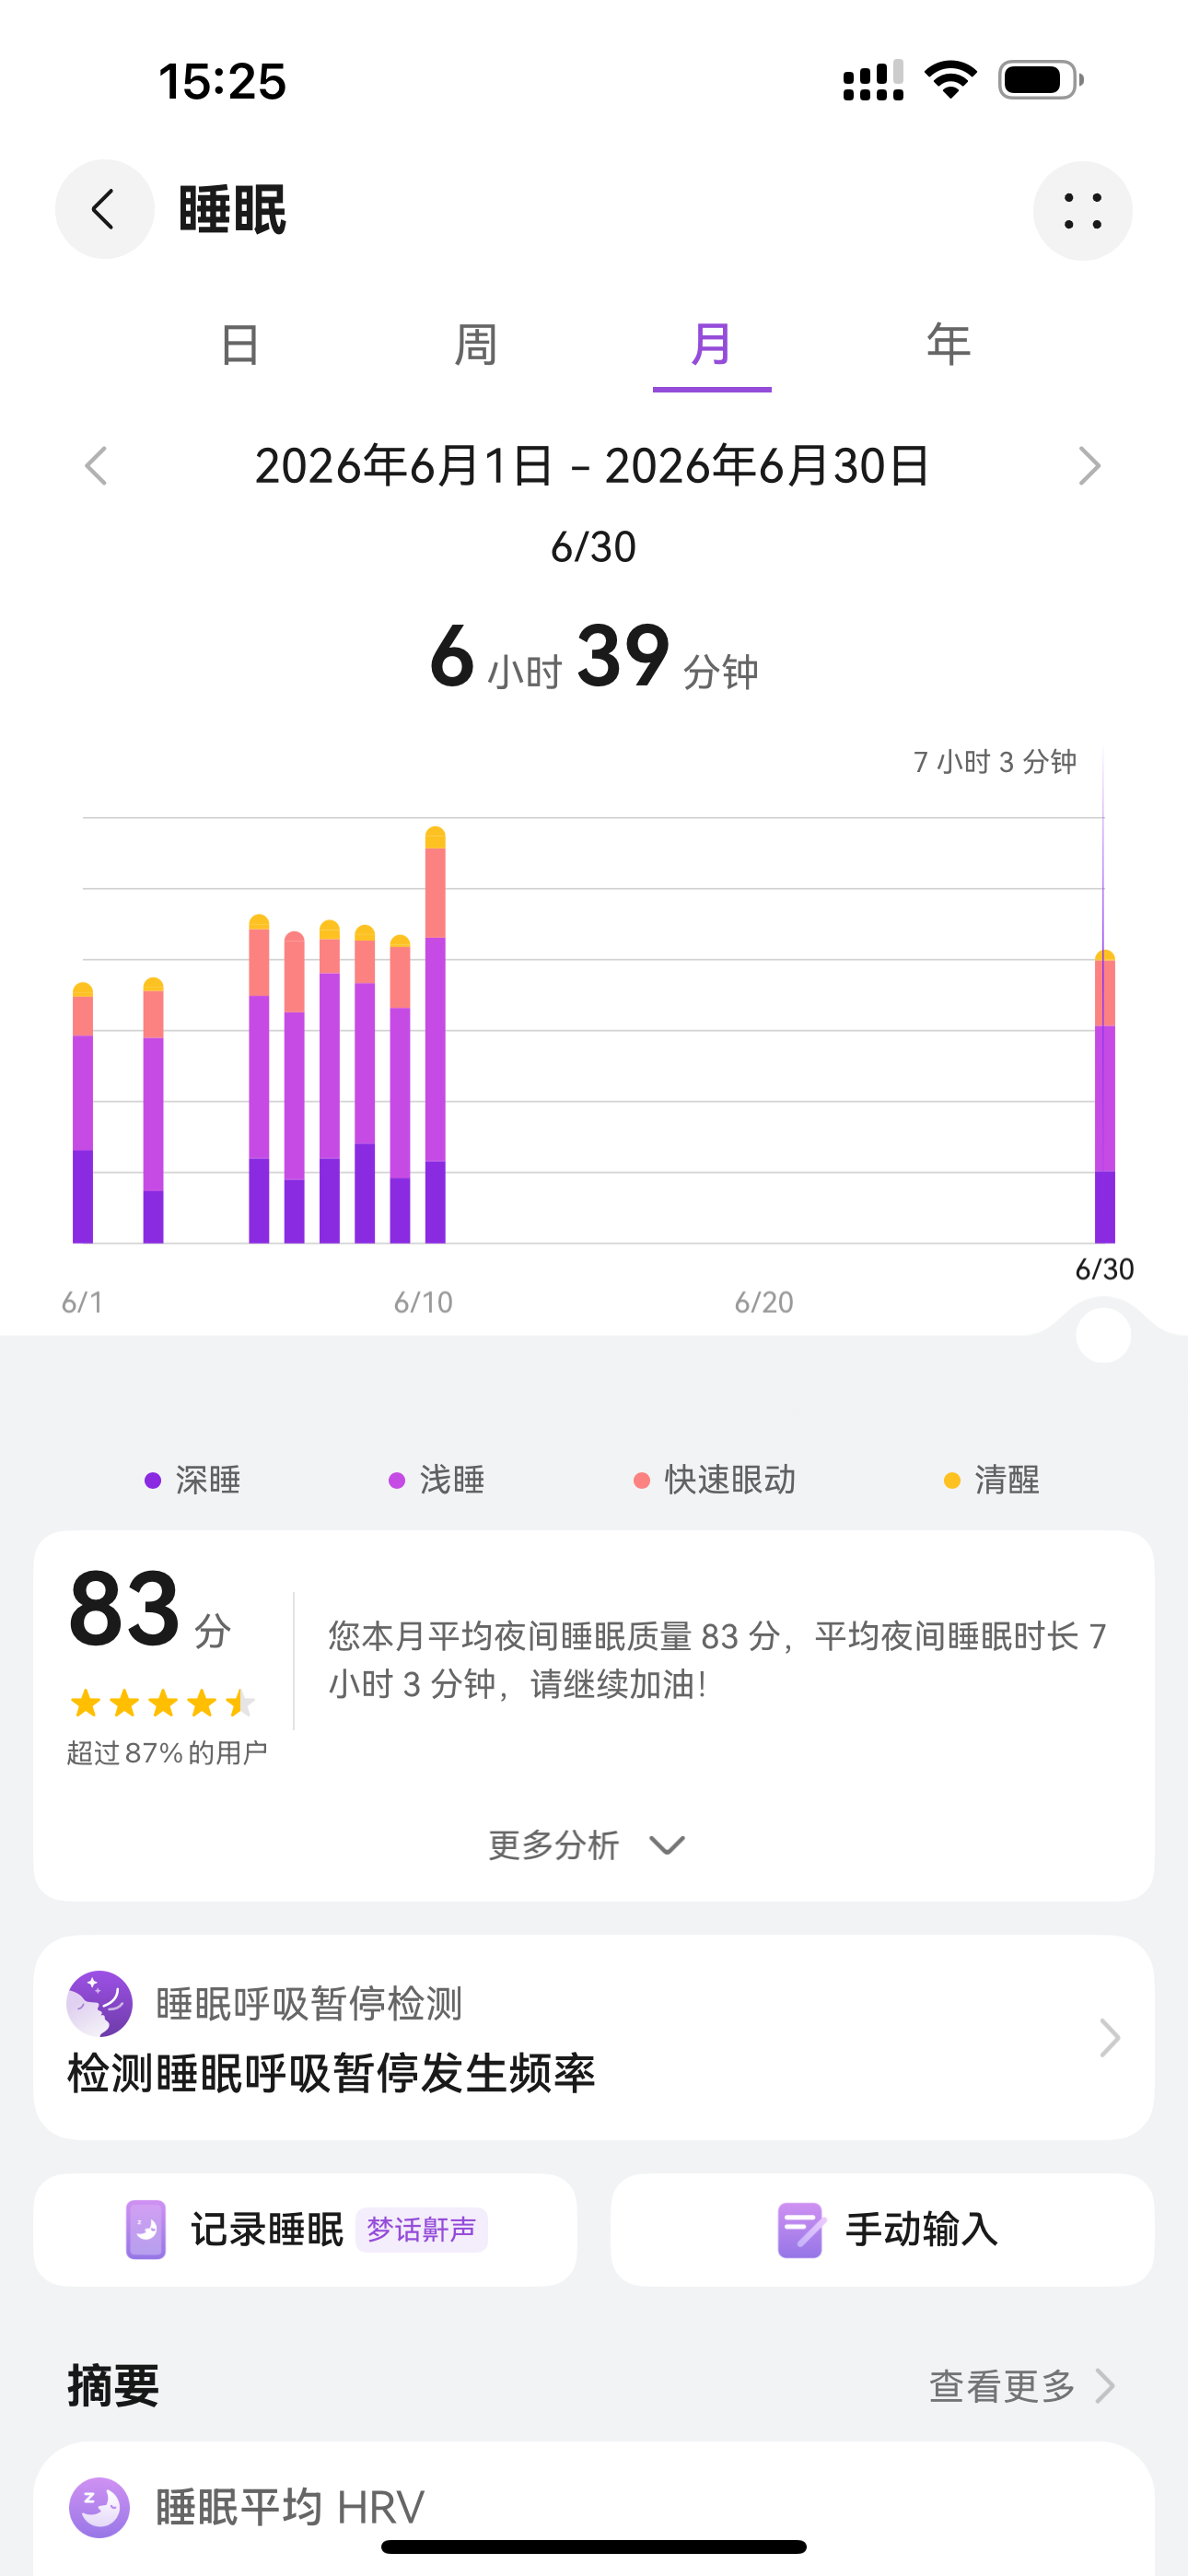Tap the record sleep phone icon
Screen dimensions: 1188x2576
[145, 2230]
